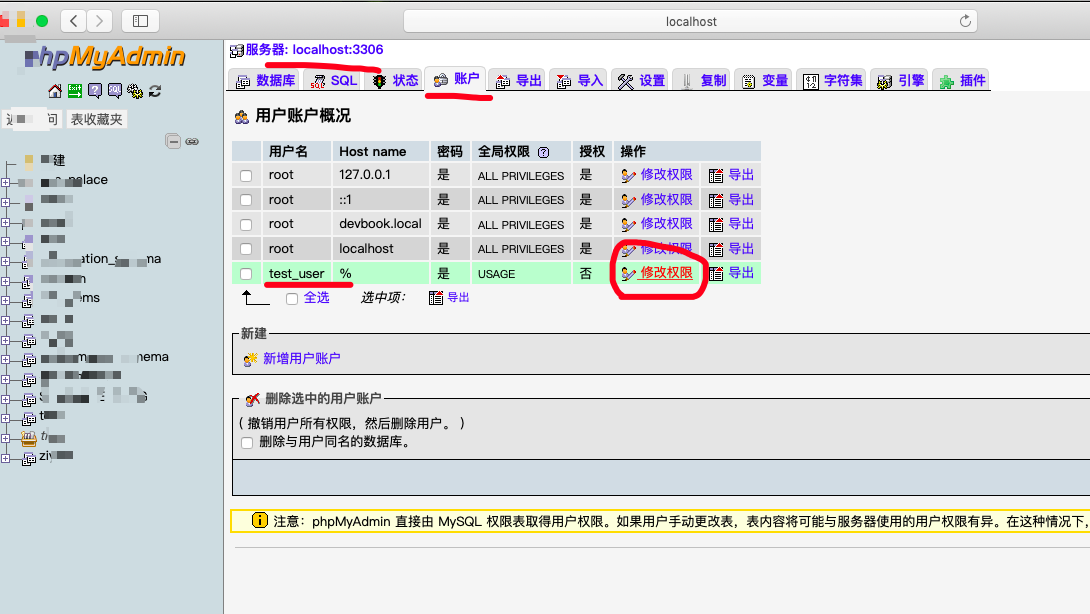
Task: Switch to the 账户 tab
Action: point(457,79)
